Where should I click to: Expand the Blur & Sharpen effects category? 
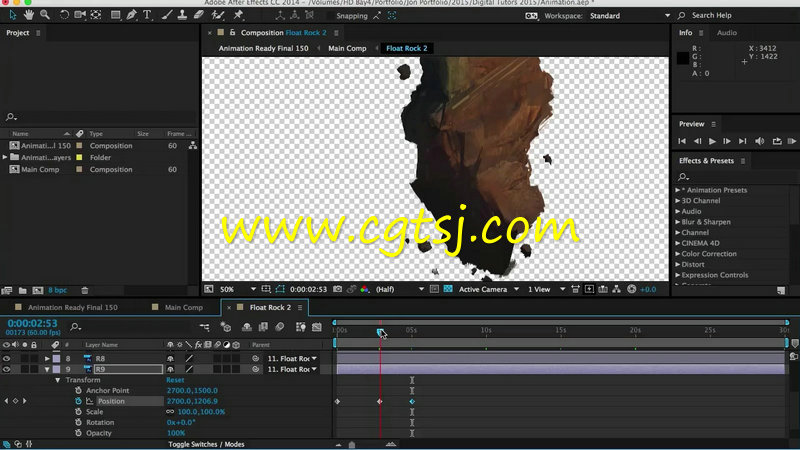pos(678,222)
